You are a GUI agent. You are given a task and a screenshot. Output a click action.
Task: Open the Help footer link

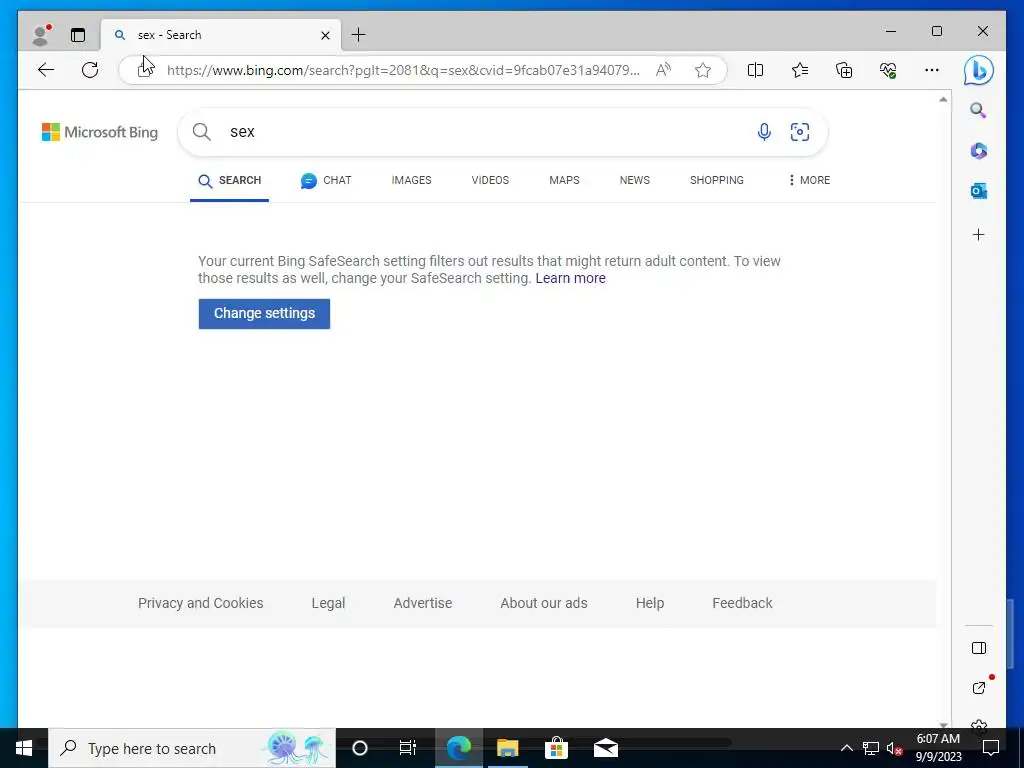(x=650, y=603)
